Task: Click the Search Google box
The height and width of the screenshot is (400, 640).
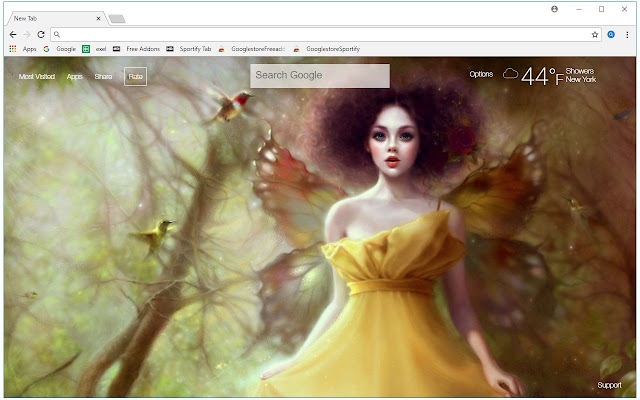Action: click(320, 76)
